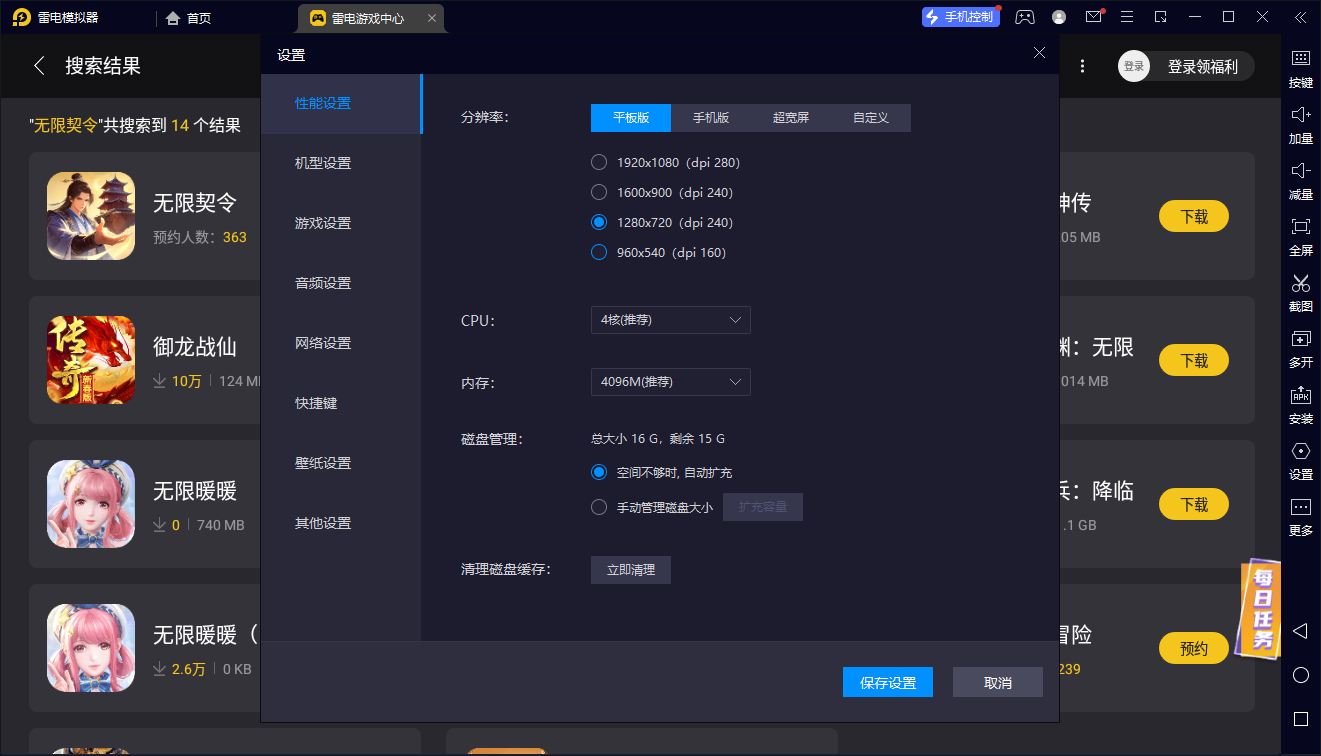Click 保存设置 to save settings
1321x756 pixels.
click(x=887, y=681)
